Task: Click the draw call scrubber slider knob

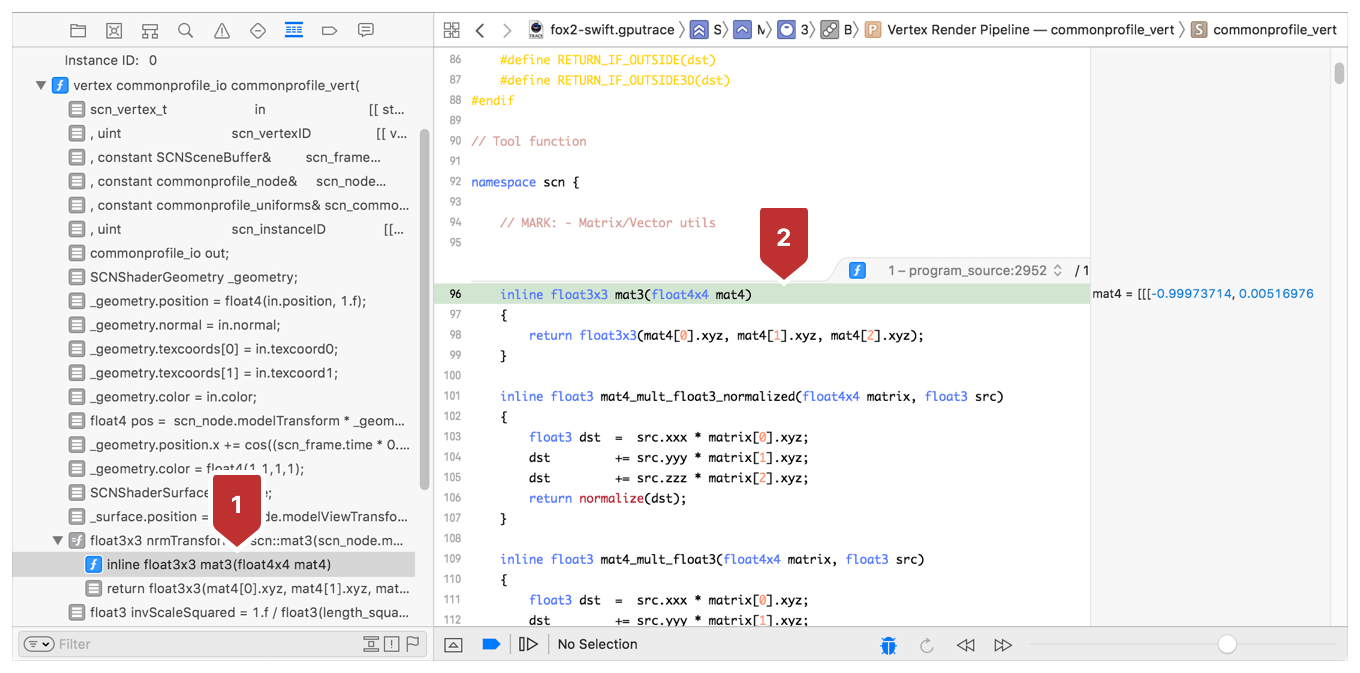Action: (x=1227, y=645)
